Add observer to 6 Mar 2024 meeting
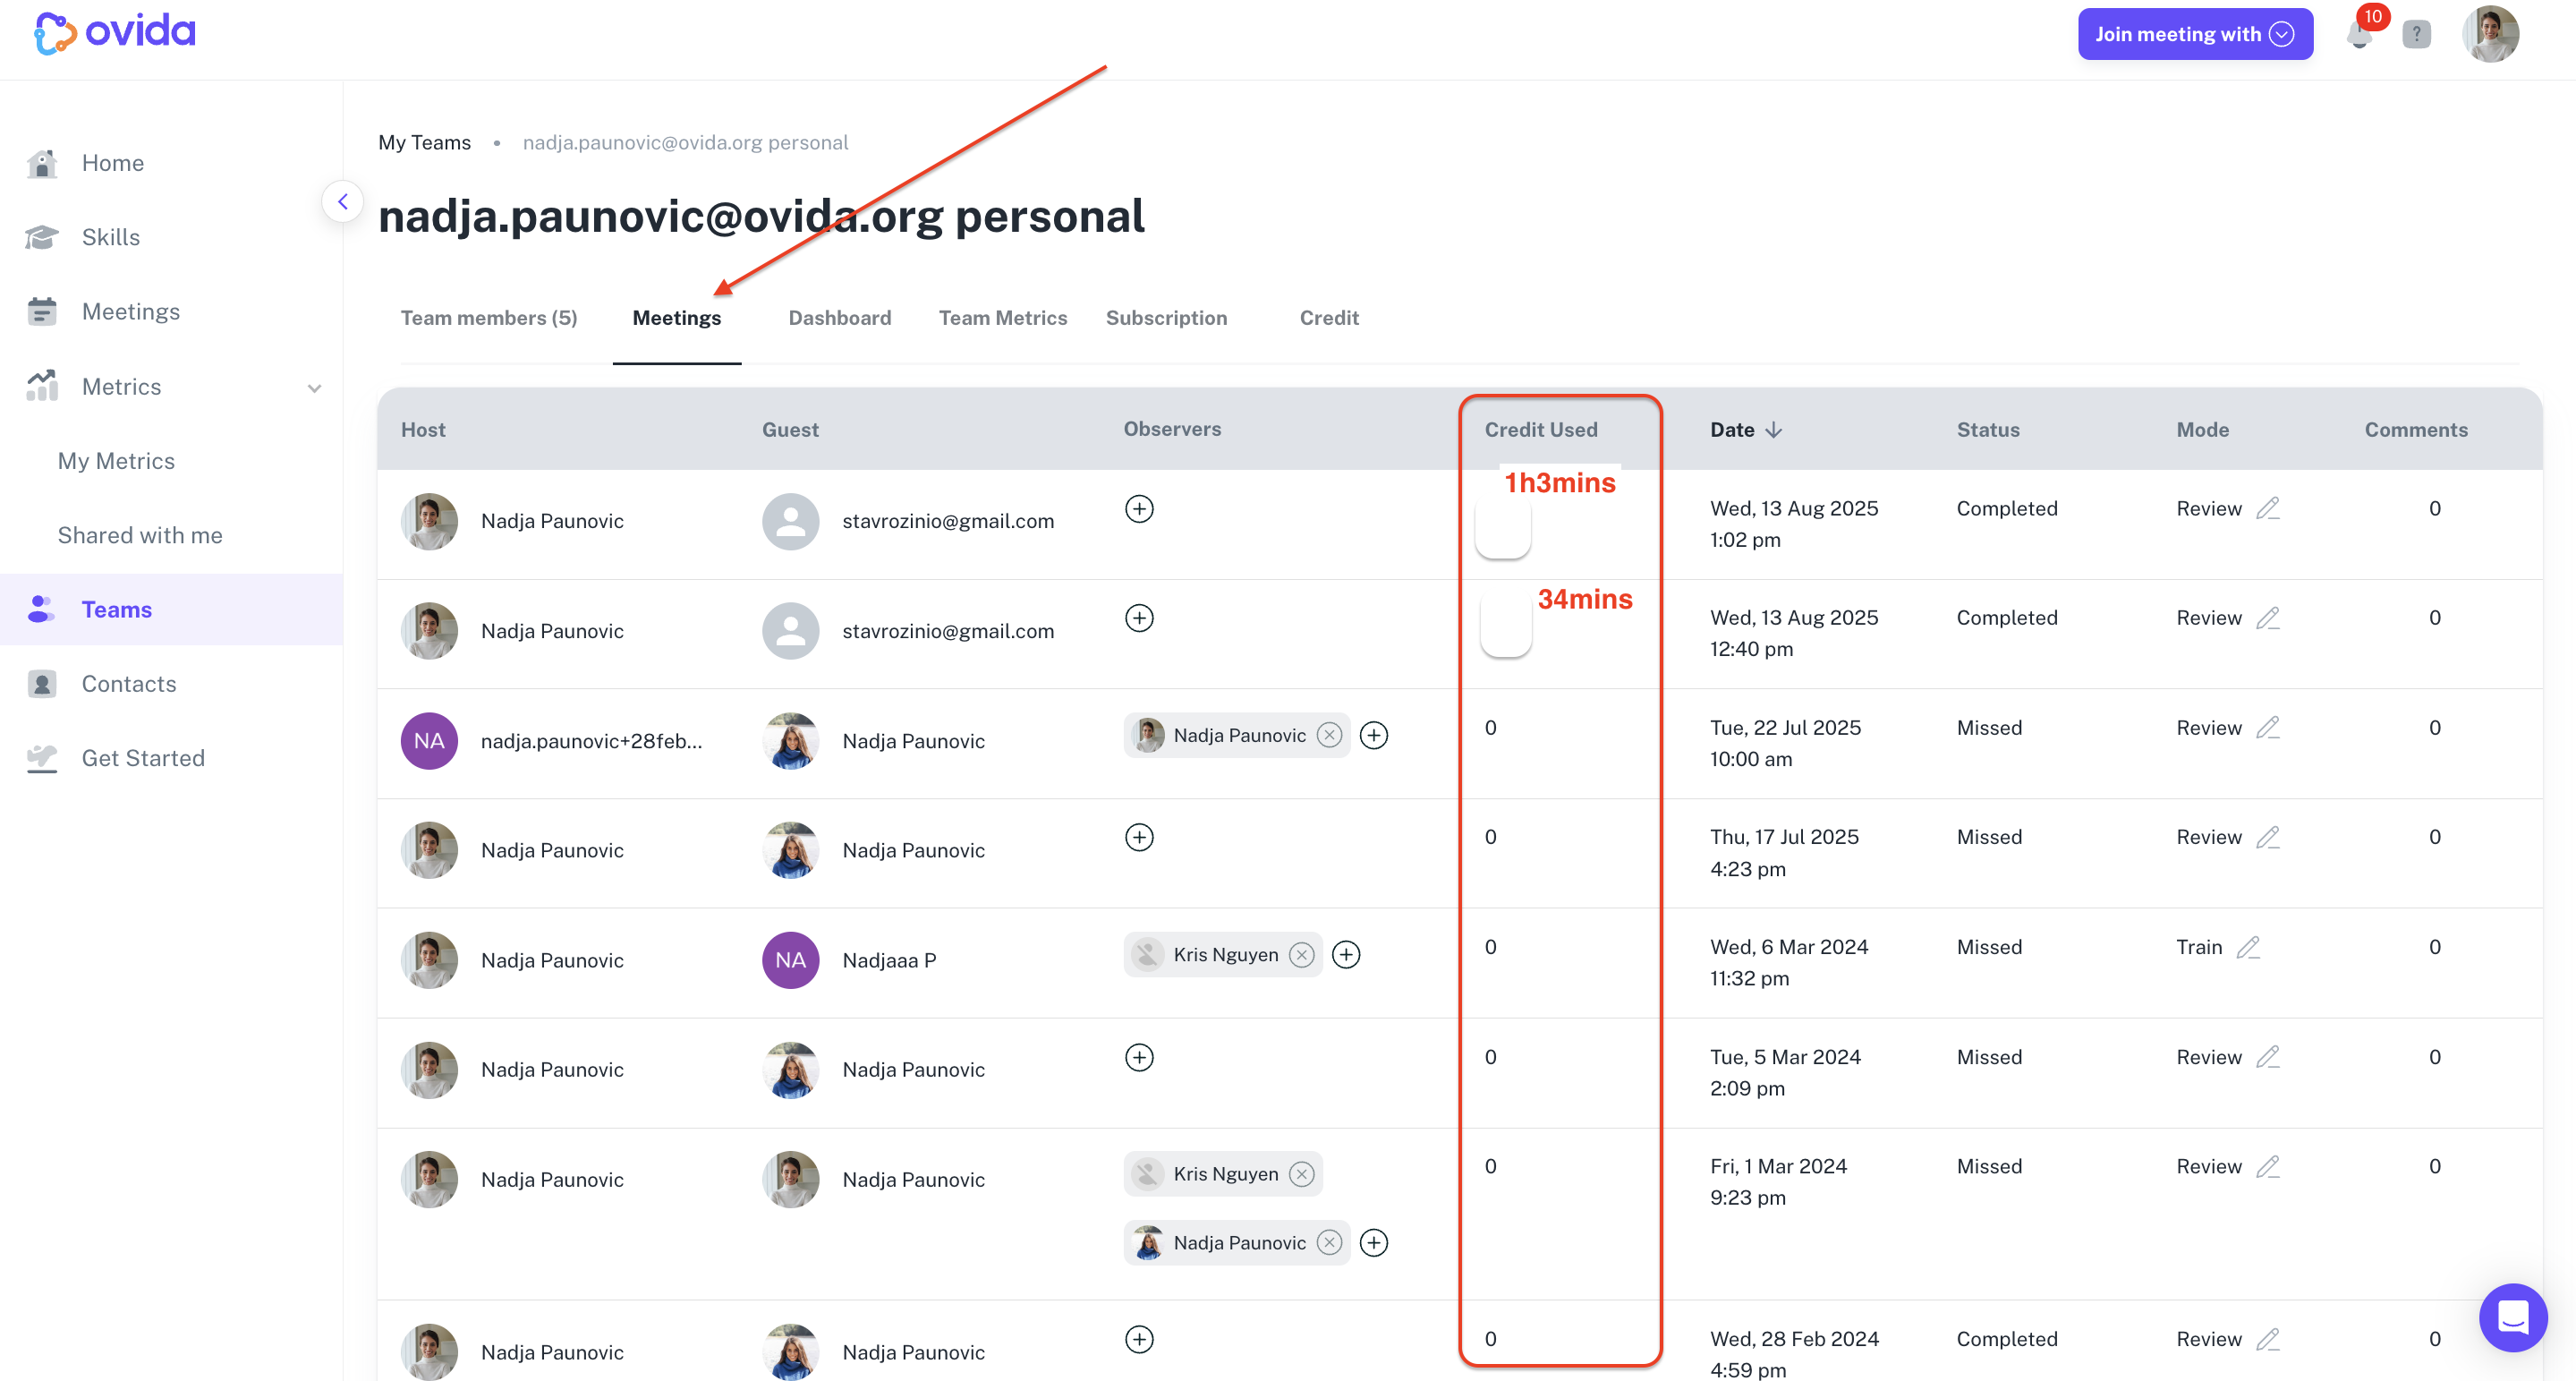The image size is (2576, 1381). [1346, 955]
